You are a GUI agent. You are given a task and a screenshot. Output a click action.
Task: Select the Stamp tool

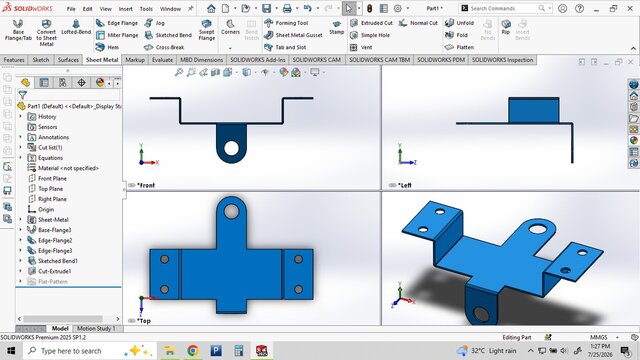[x=337, y=28]
